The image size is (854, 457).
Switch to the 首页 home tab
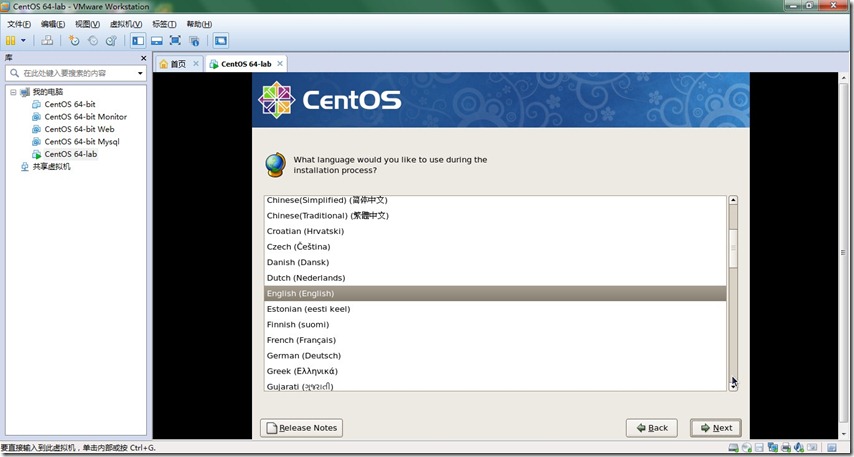pyautogui.click(x=178, y=64)
